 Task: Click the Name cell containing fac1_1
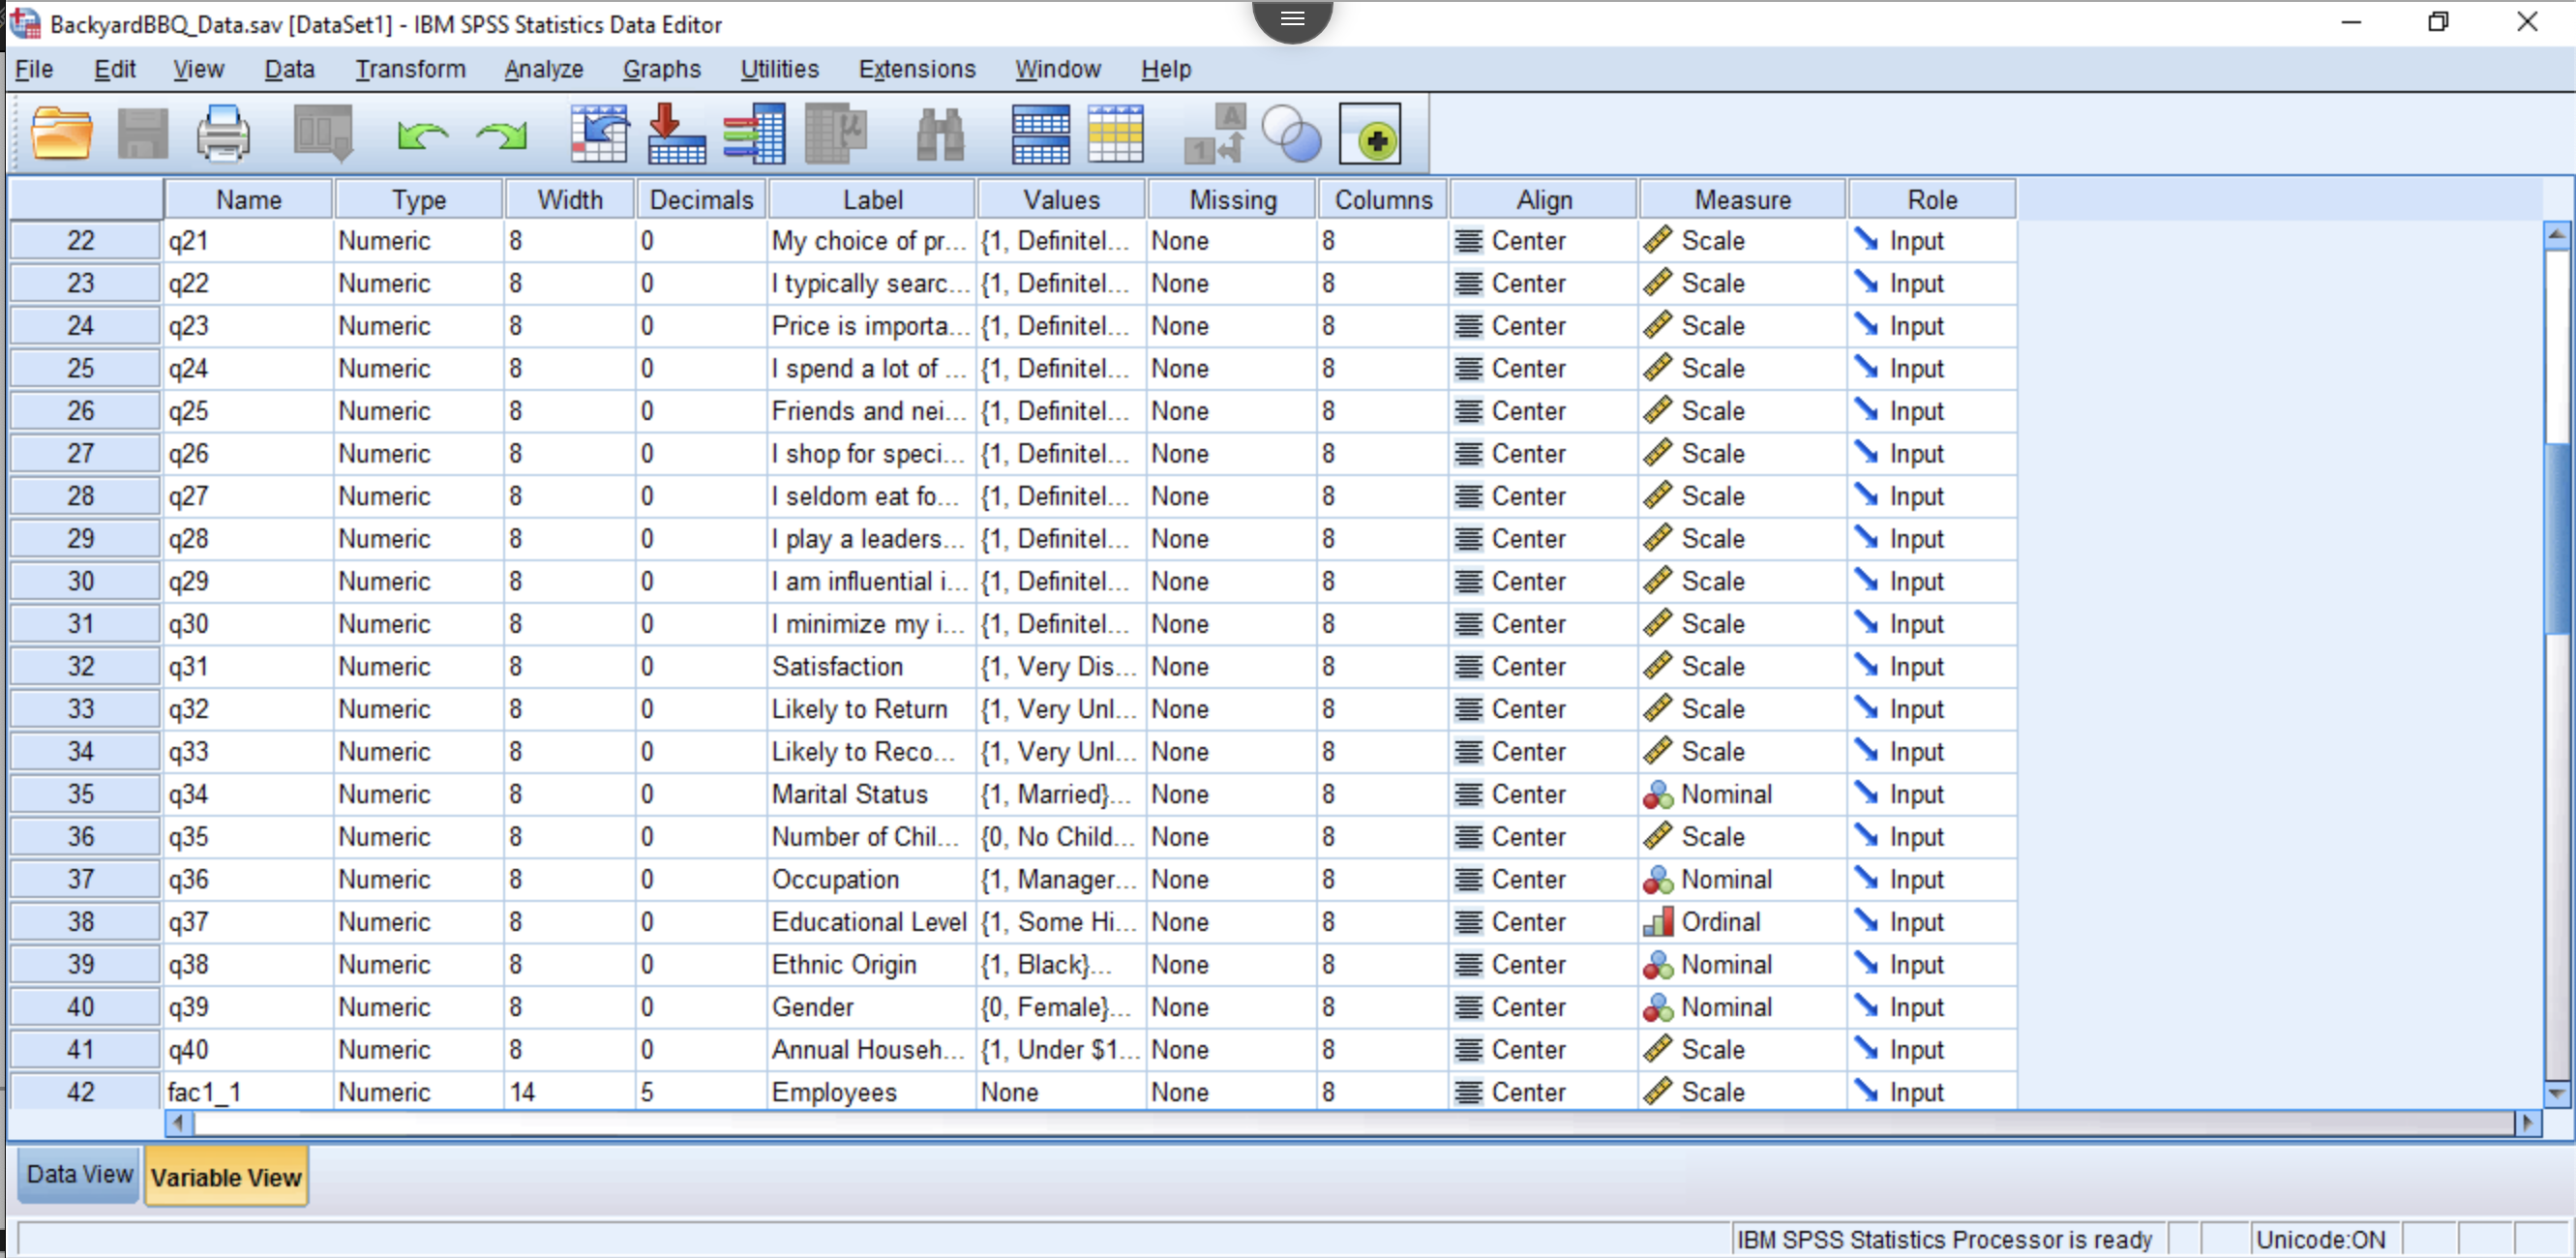click(x=249, y=1091)
